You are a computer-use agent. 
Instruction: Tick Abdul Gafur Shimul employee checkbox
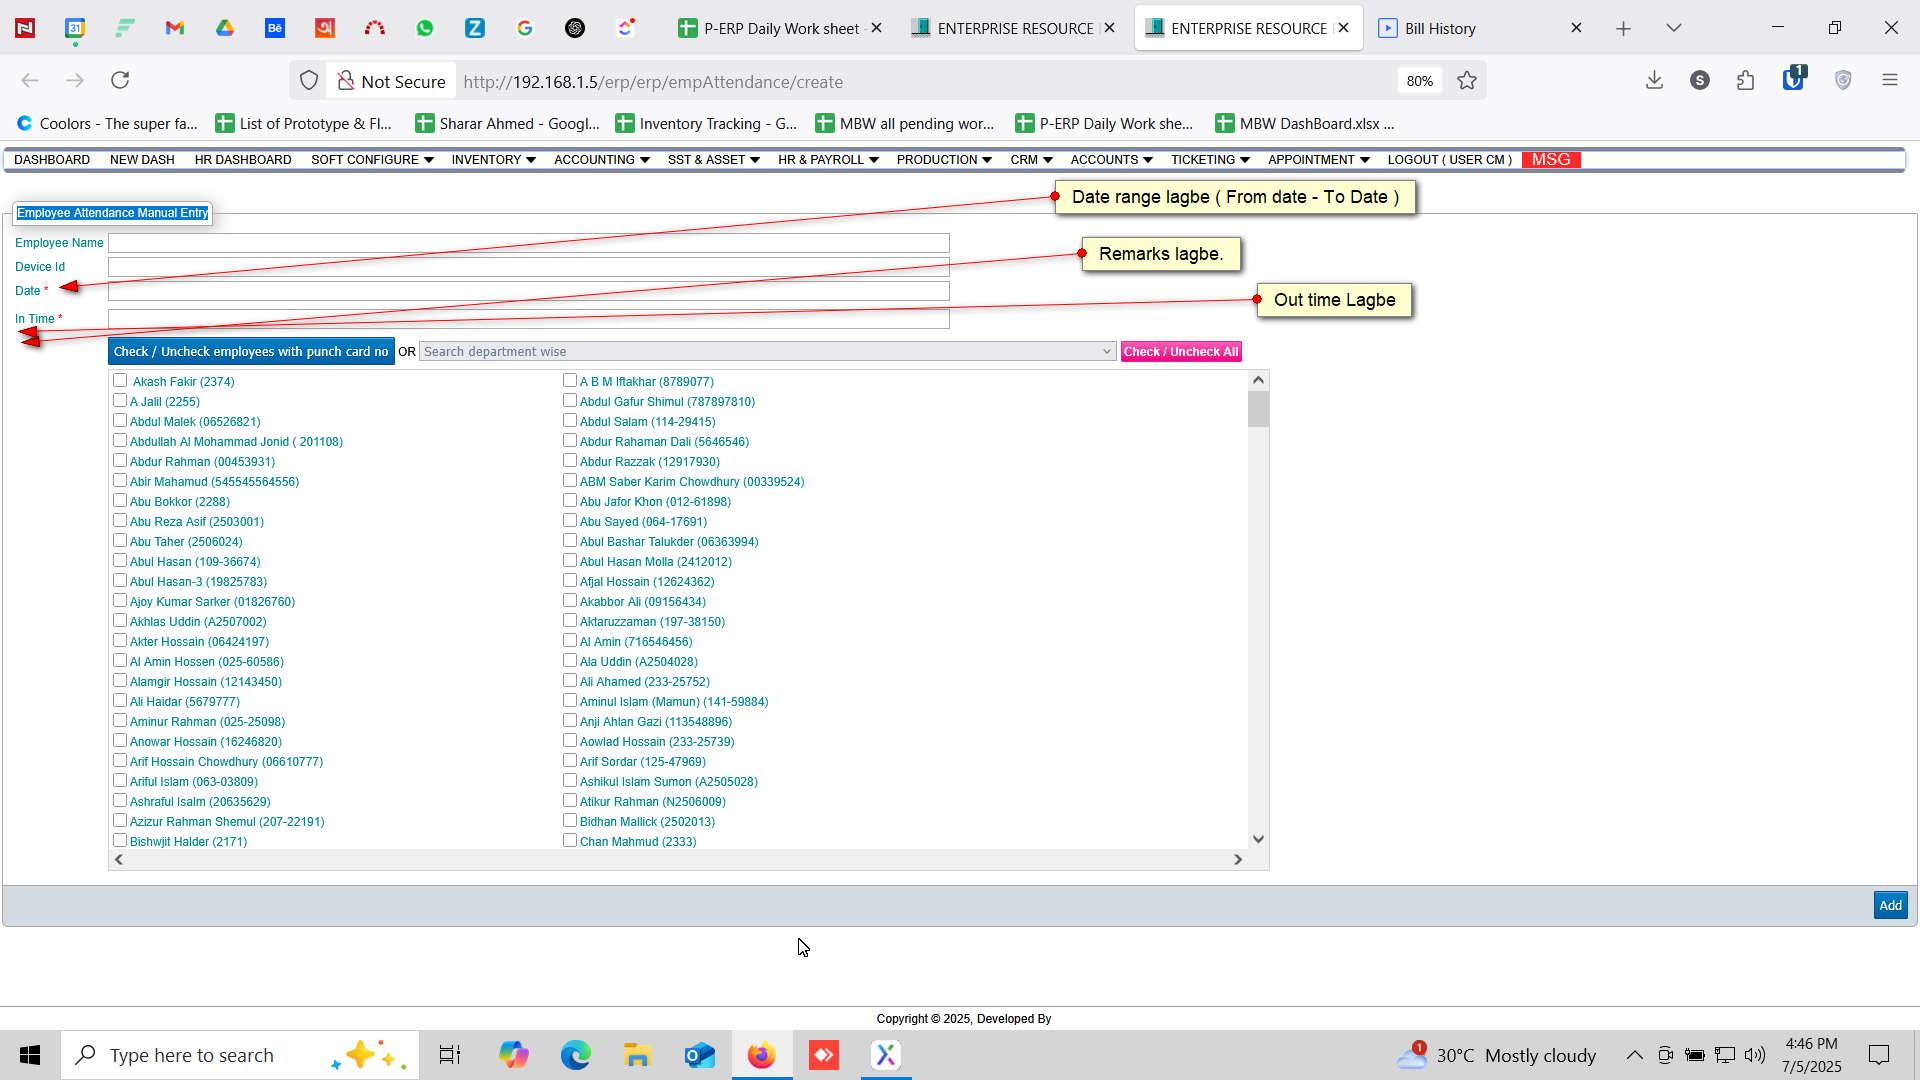tap(570, 400)
